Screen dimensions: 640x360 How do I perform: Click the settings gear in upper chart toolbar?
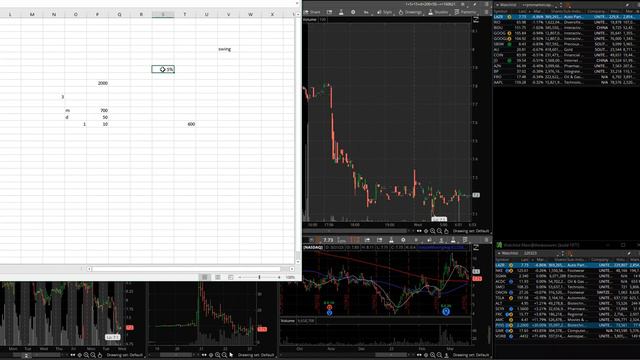(353, 12)
